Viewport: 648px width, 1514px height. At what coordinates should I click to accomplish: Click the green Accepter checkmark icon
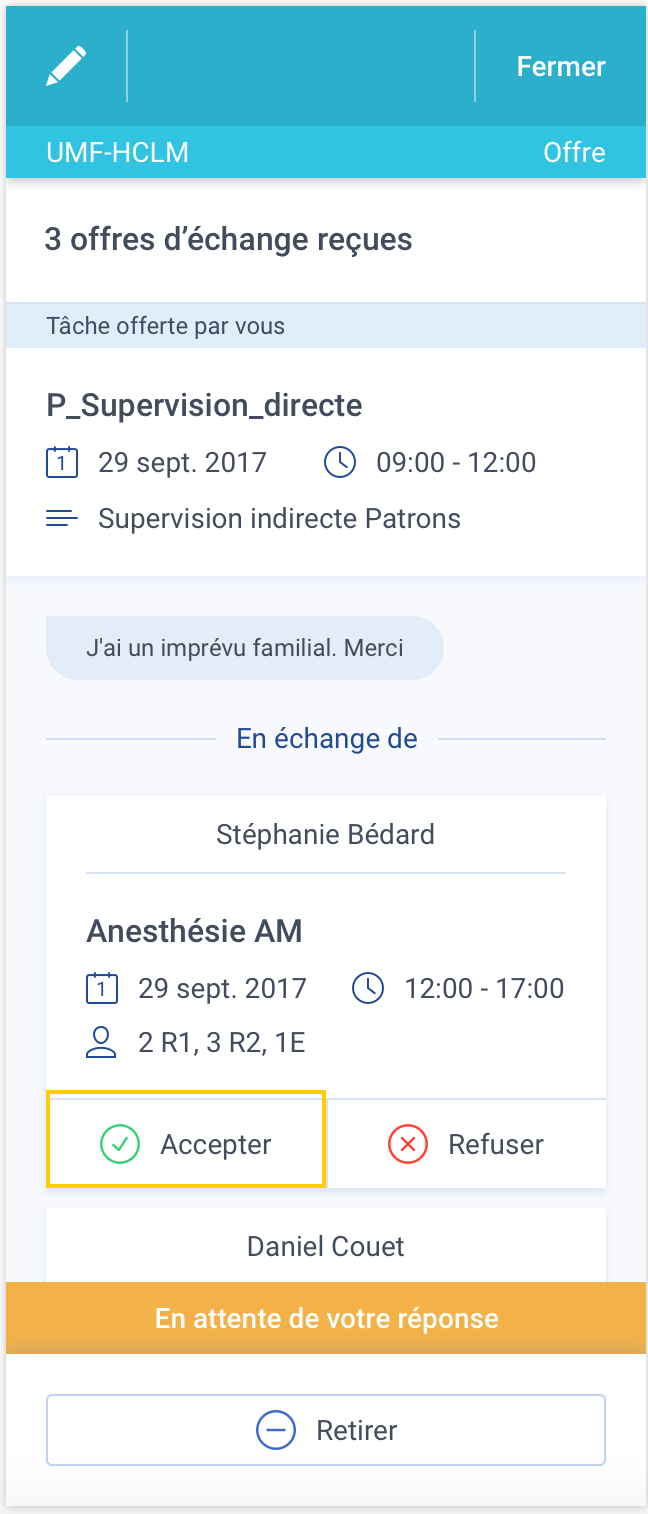pos(120,1144)
